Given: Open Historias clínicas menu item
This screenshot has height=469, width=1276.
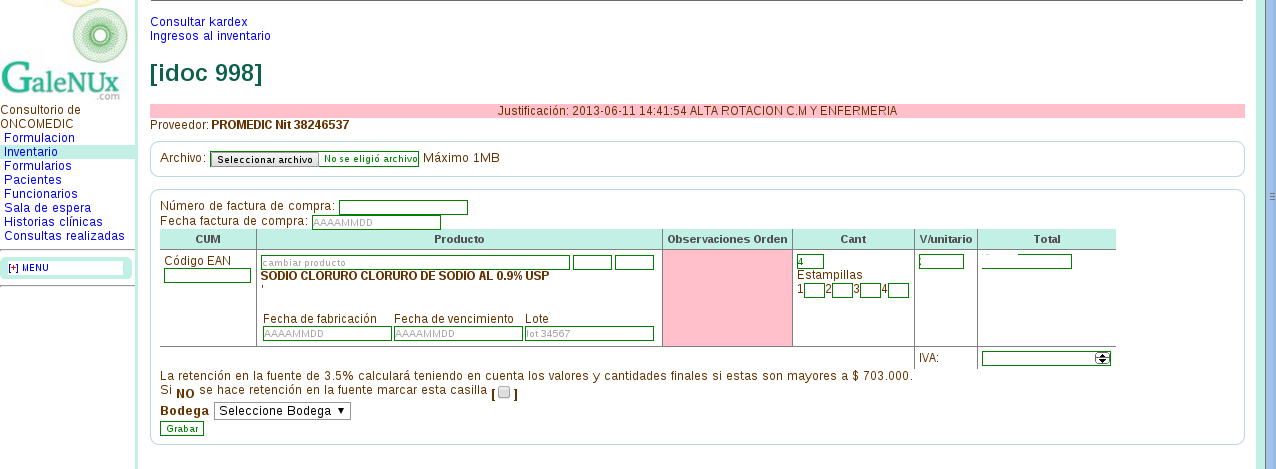Looking at the screenshot, I should [53, 222].
